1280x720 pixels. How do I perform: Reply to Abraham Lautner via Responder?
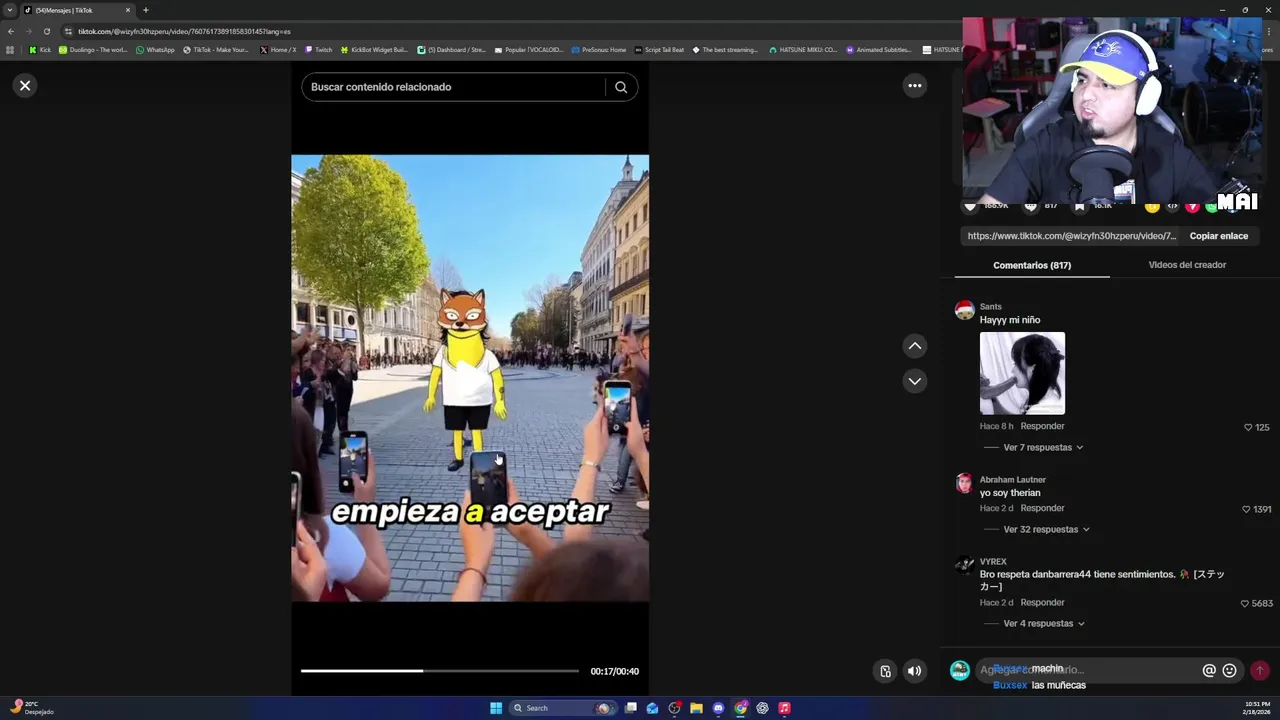1042,508
